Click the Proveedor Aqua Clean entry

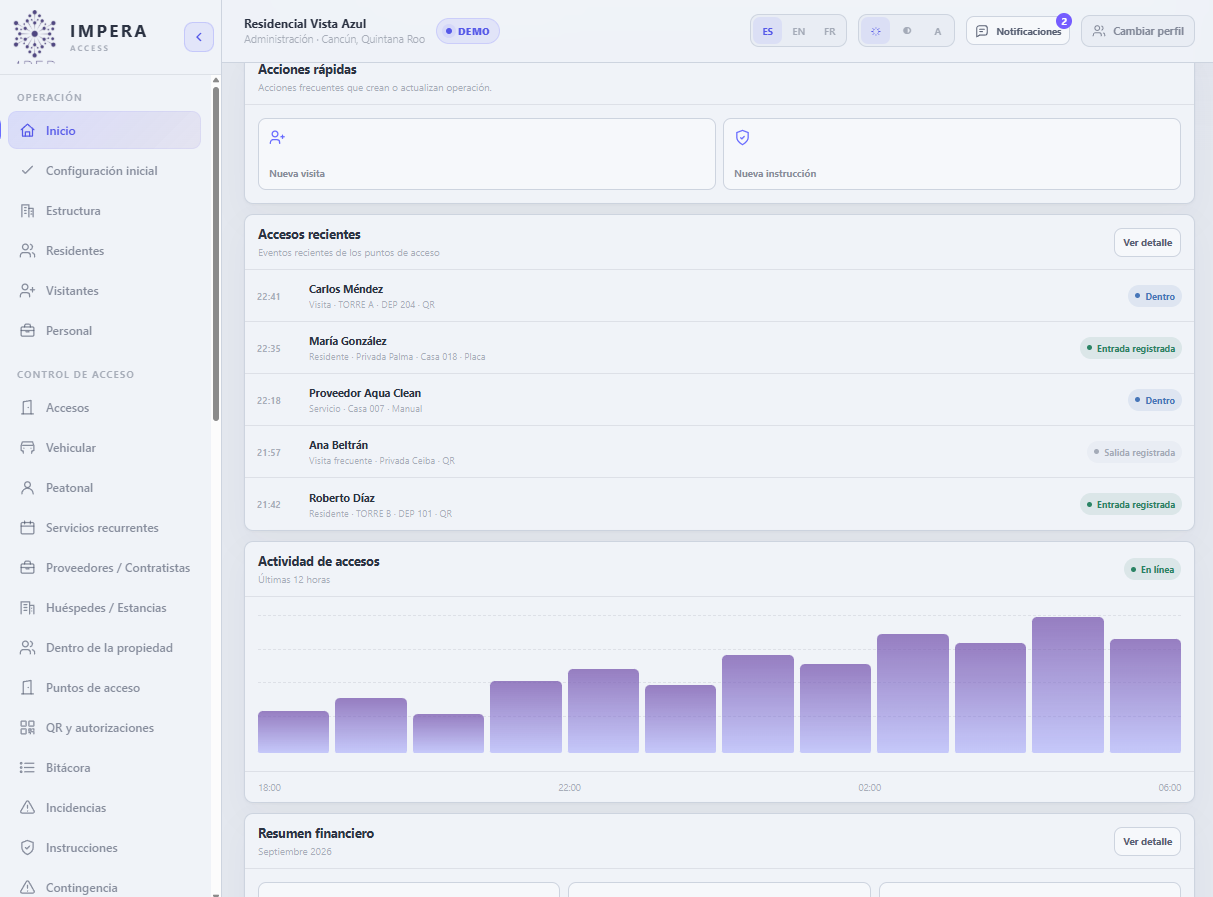[x=719, y=400]
